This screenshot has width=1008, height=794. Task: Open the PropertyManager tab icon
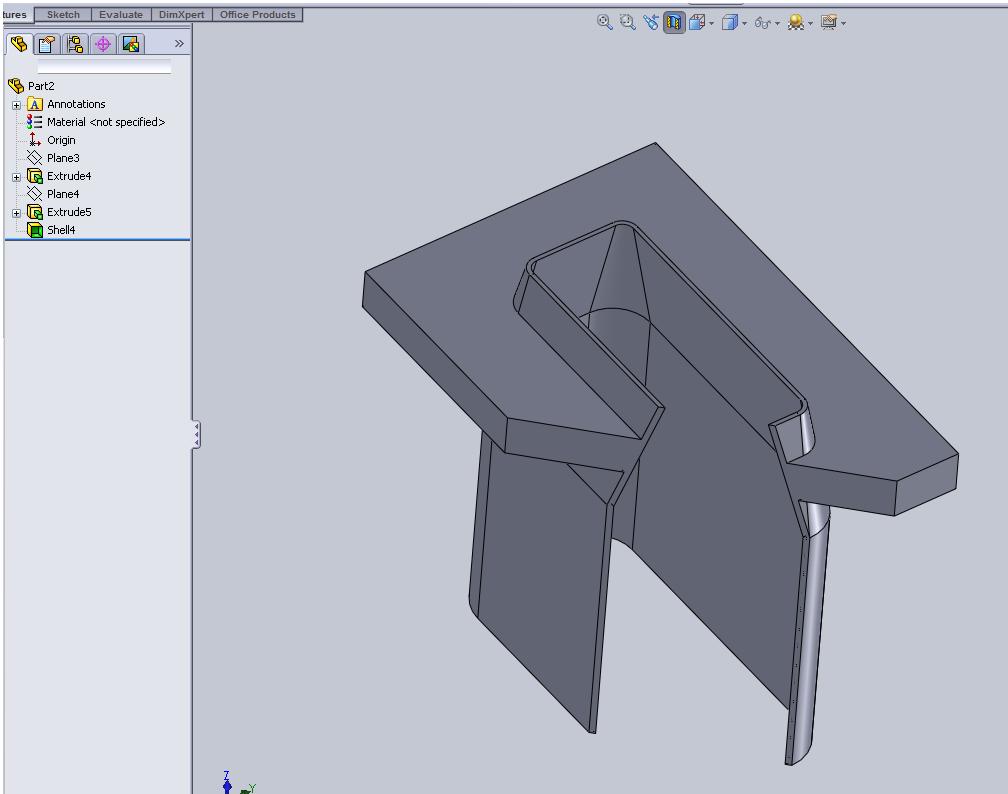coord(46,44)
